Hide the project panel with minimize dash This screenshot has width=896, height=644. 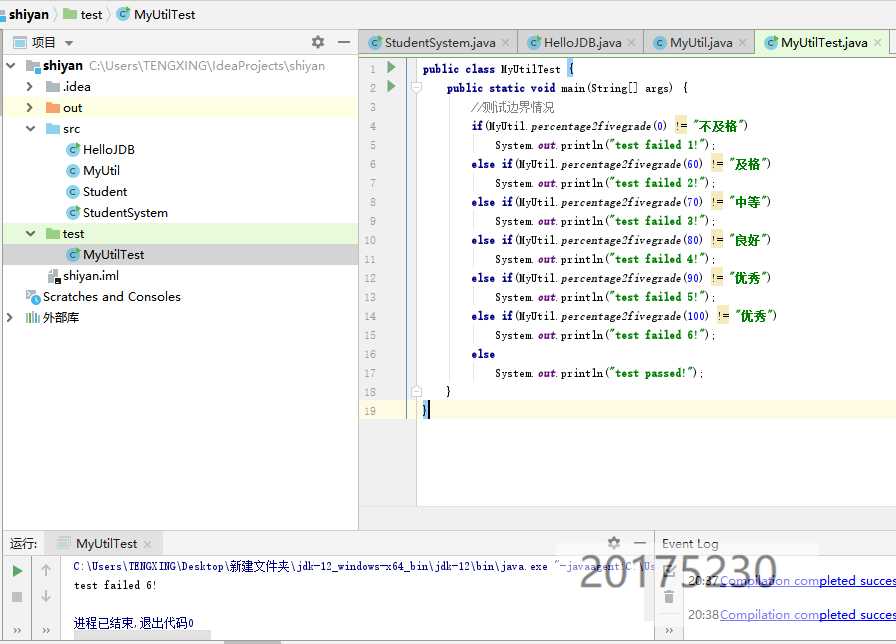coord(343,42)
